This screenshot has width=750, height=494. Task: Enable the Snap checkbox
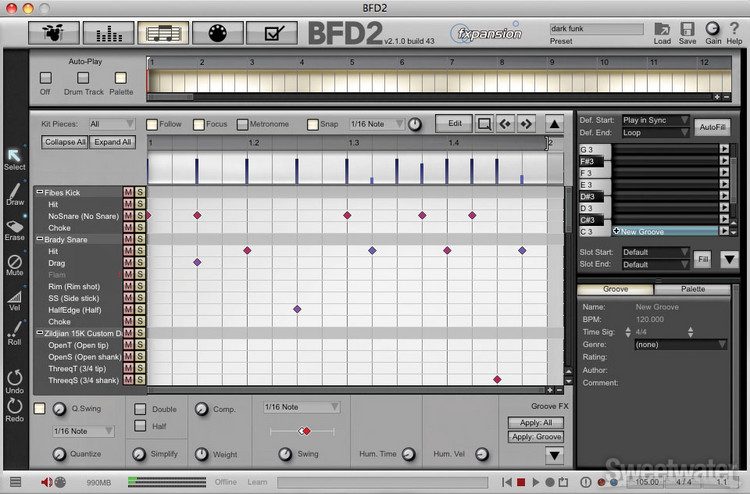click(313, 124)
